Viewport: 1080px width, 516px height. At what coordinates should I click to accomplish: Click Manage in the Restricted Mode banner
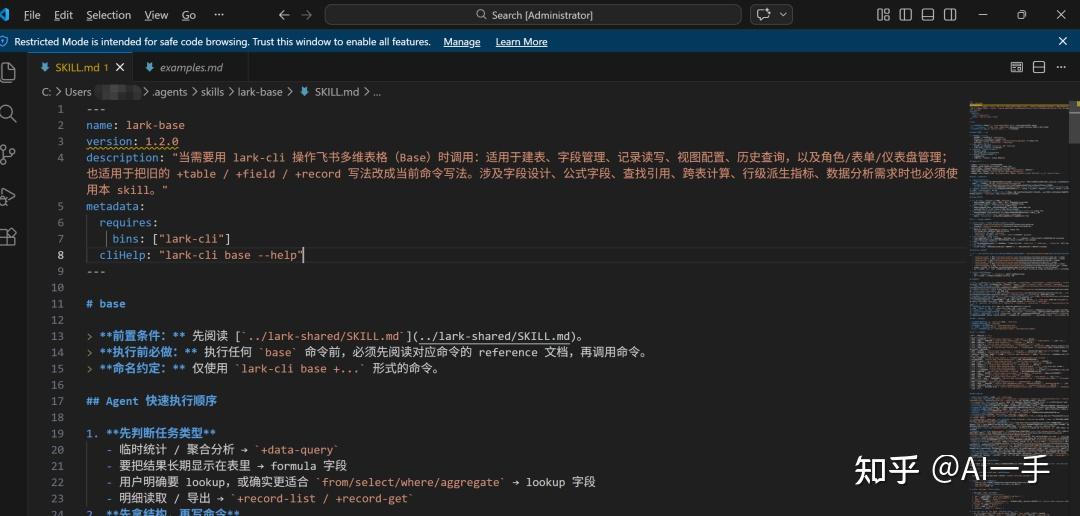pyautogui.click(x=461, y=42)
